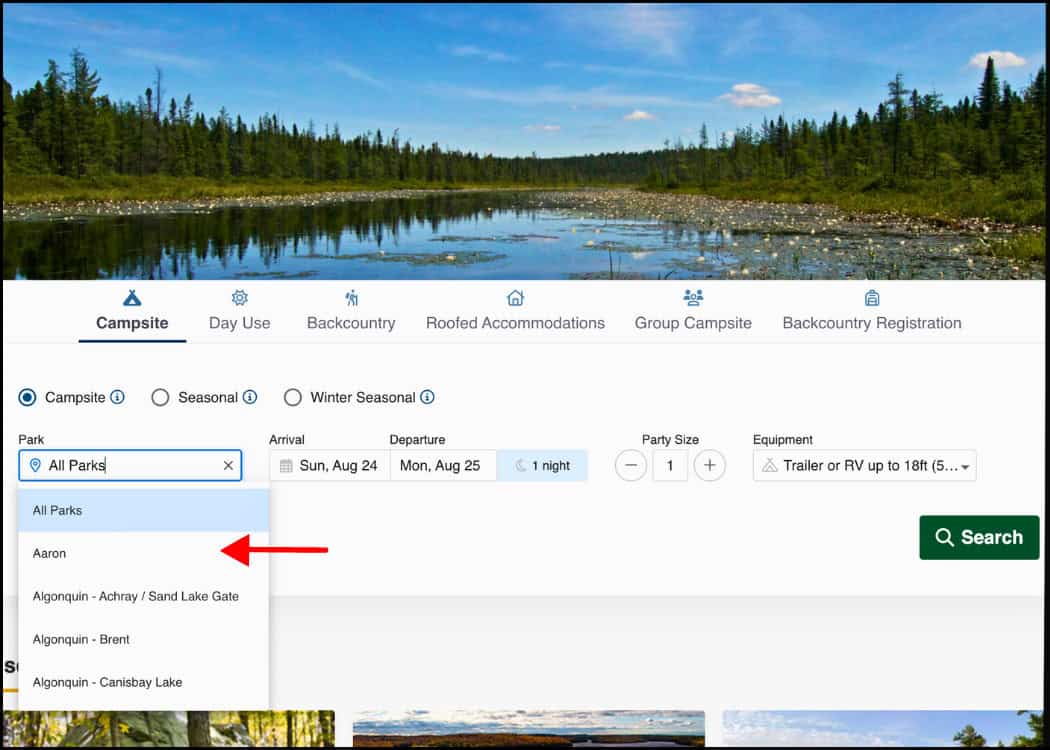
Task: Click the hiker icon above Backcountry
Action: 352,297
